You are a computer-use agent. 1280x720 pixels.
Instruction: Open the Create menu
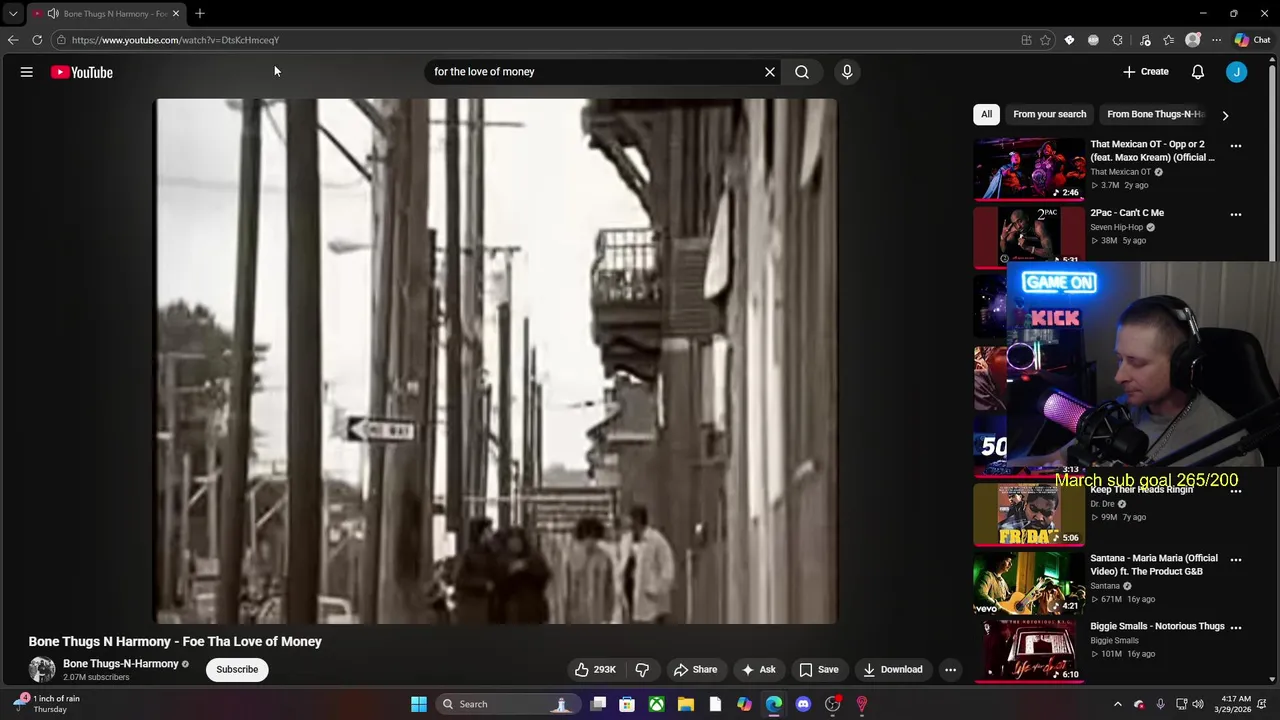[x=1146, y=72]
